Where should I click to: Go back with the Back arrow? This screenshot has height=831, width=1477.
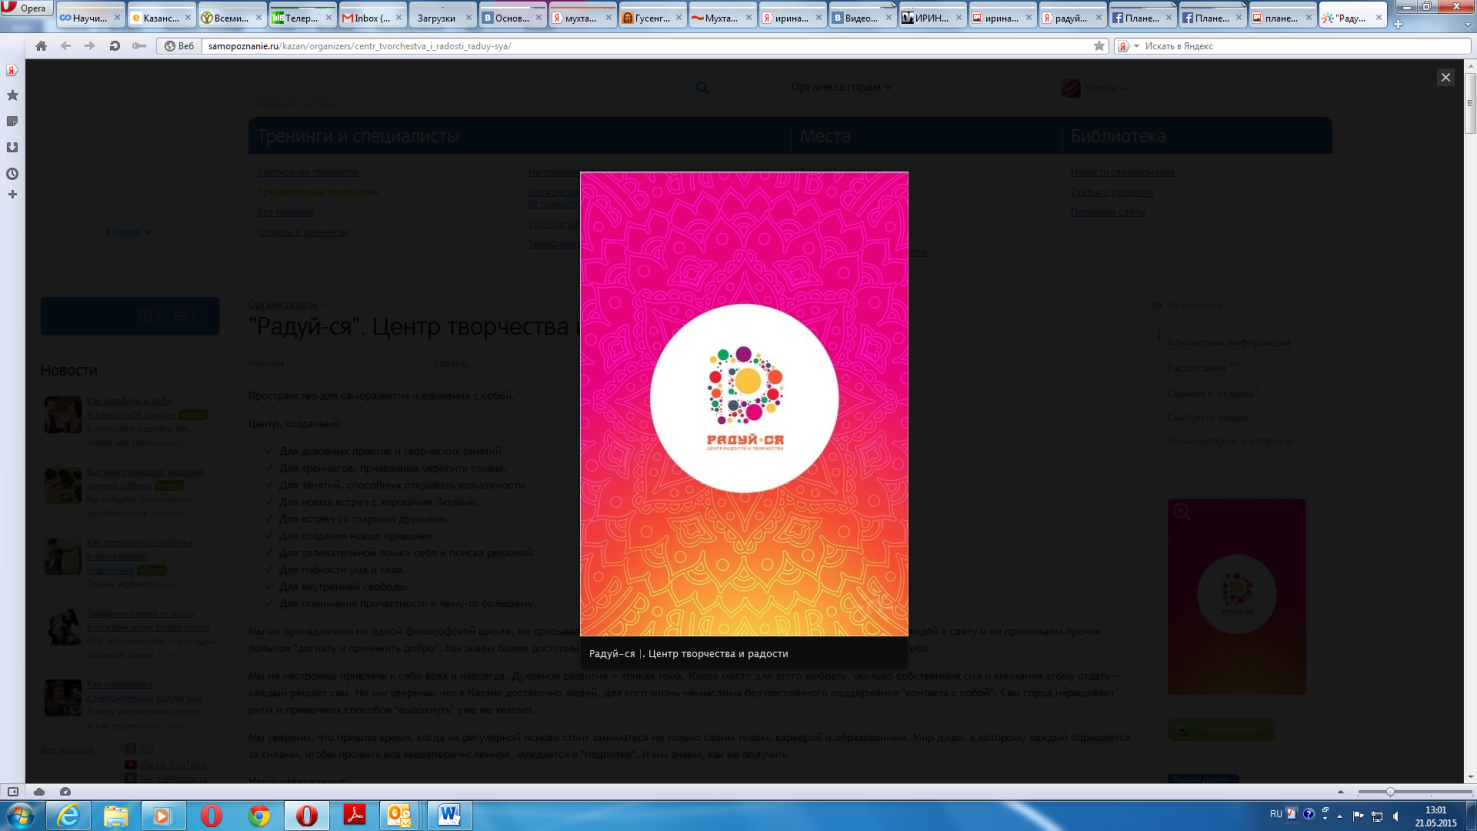pos(66,46)
